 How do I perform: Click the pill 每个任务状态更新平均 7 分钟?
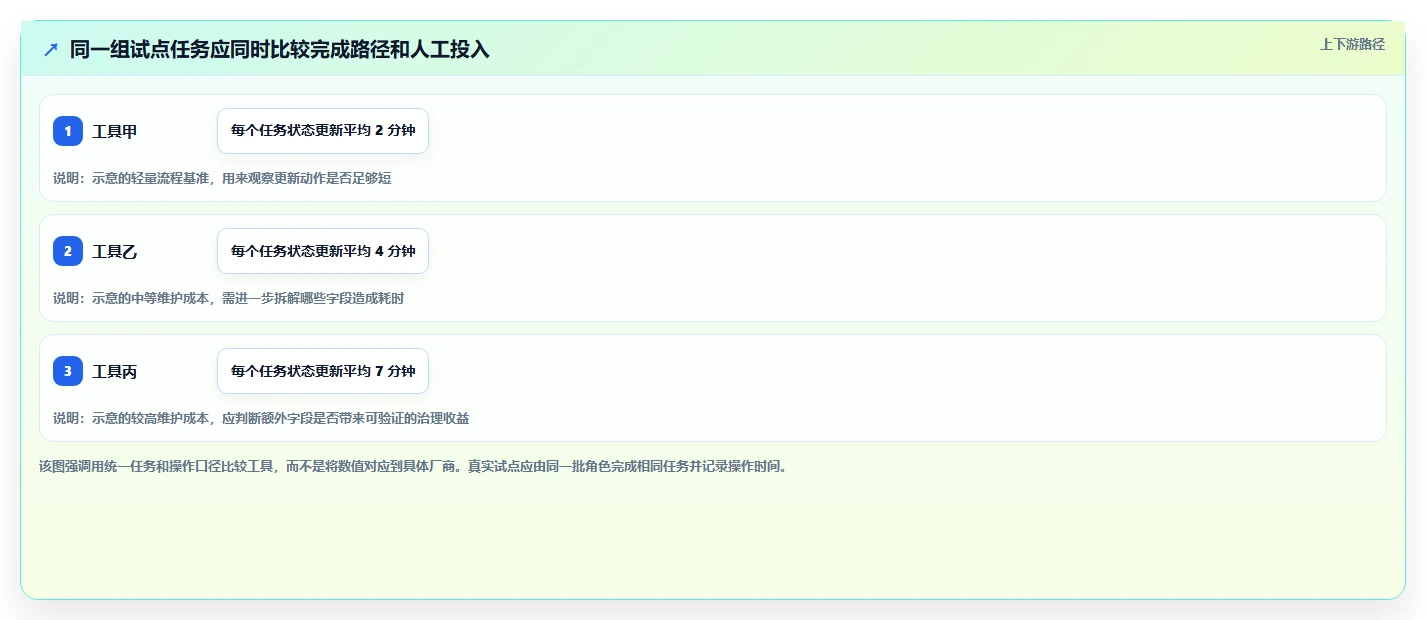[323, 371]
